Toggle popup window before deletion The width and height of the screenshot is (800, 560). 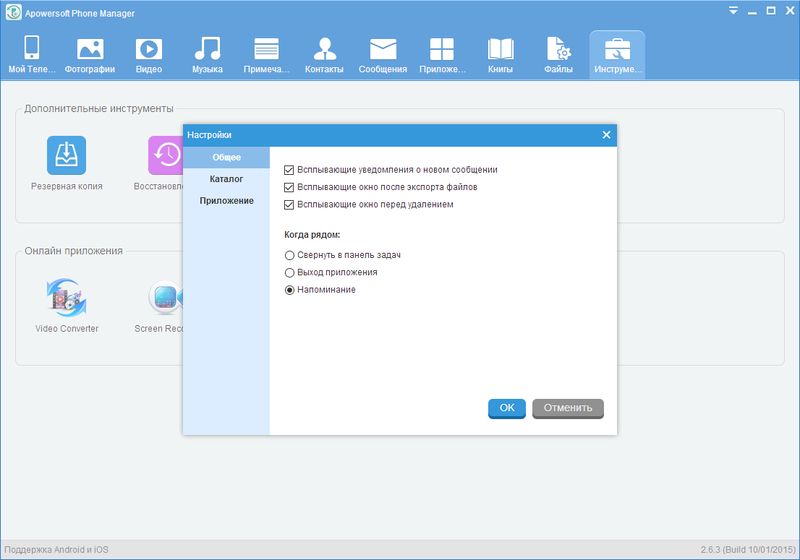[x=289, y=205]
